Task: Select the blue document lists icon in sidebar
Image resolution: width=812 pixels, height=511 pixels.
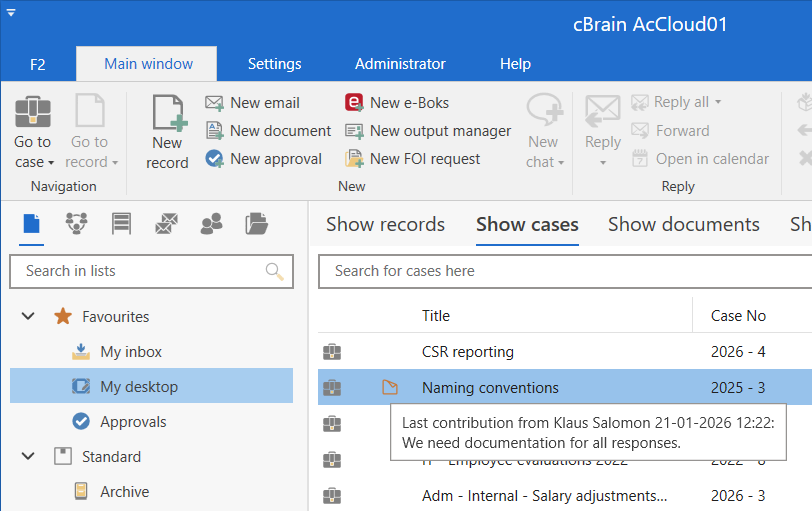Action: coord(32,224)
